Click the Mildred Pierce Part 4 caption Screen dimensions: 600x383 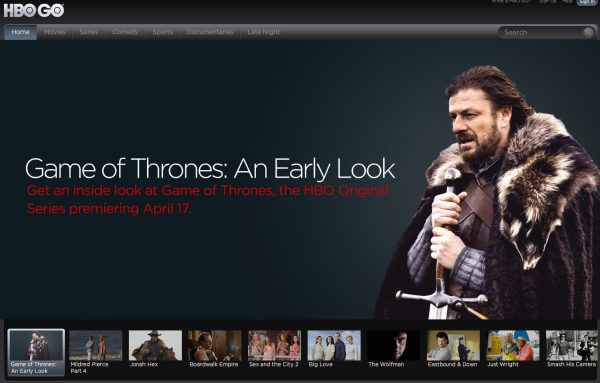pyautogui.click(x=90, y=368)
